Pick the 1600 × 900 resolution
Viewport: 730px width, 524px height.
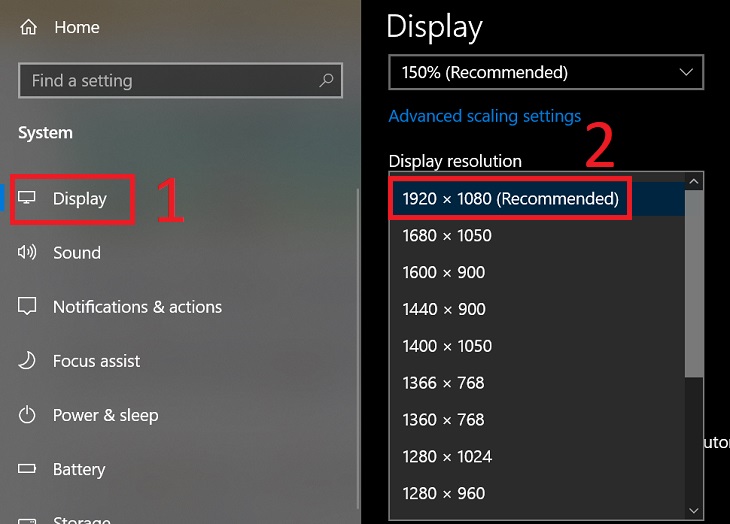(x=443, y=272)
